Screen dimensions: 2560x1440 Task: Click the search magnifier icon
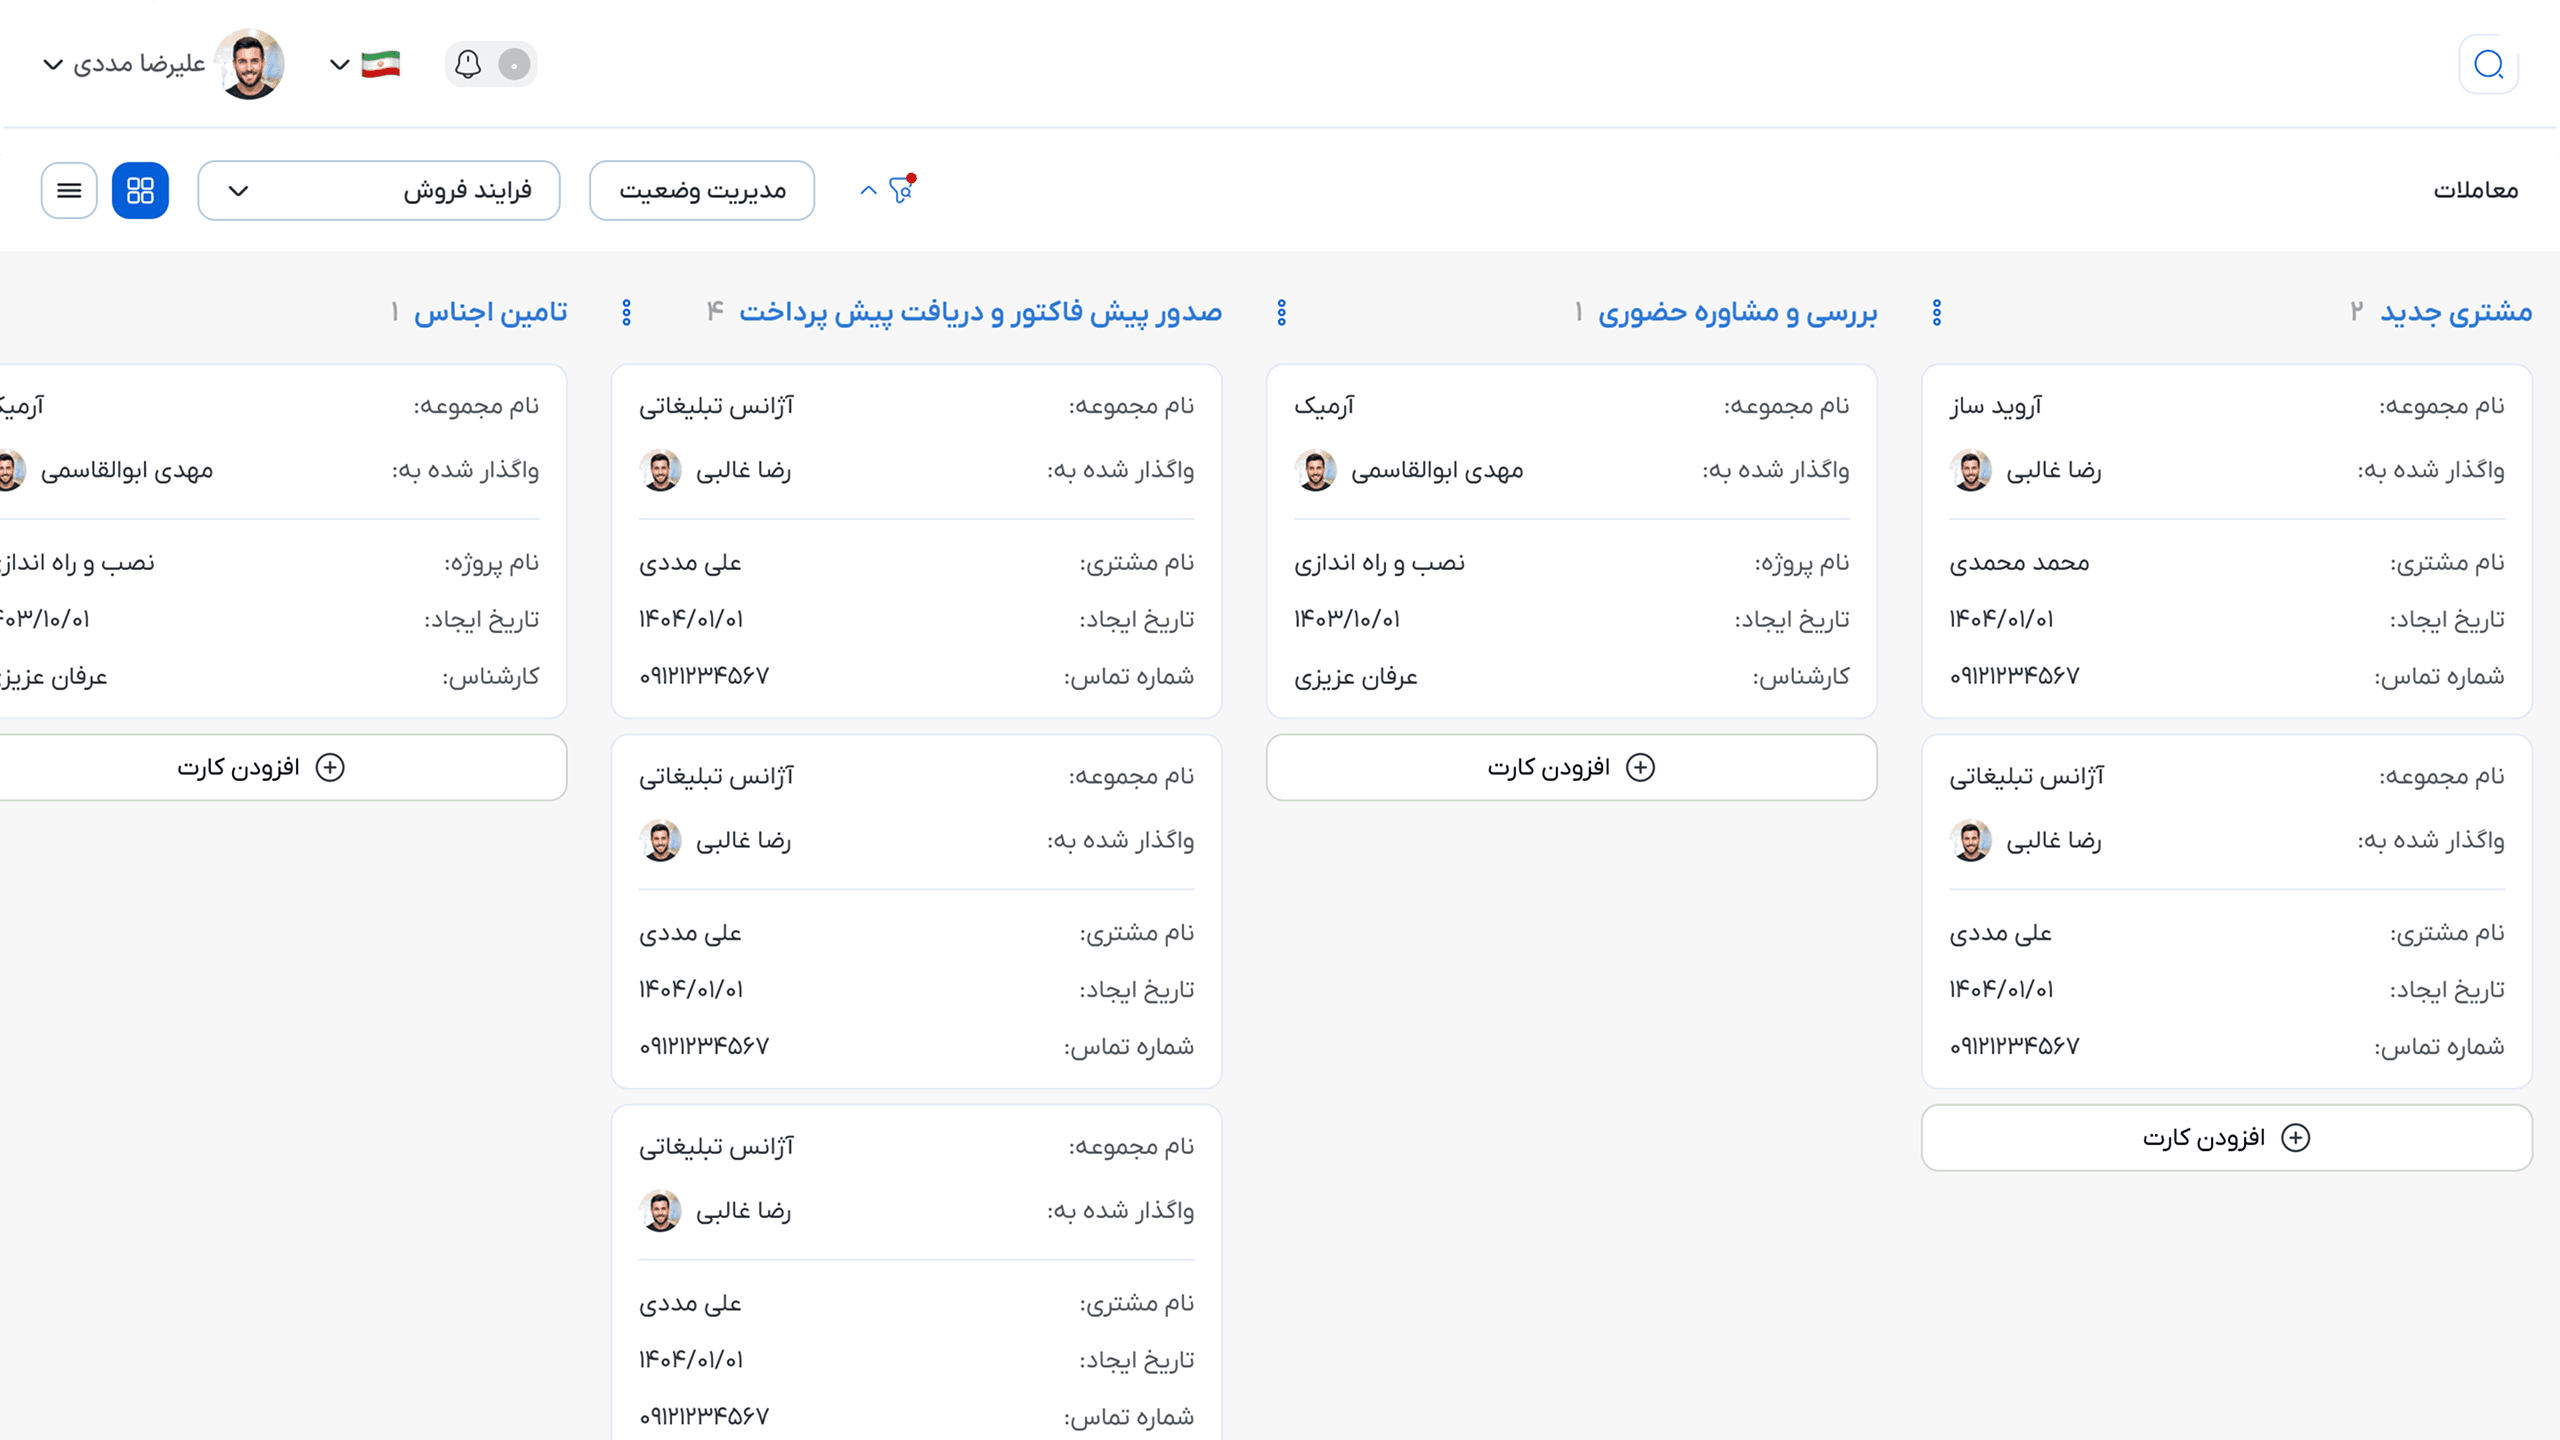point(2487,65)
